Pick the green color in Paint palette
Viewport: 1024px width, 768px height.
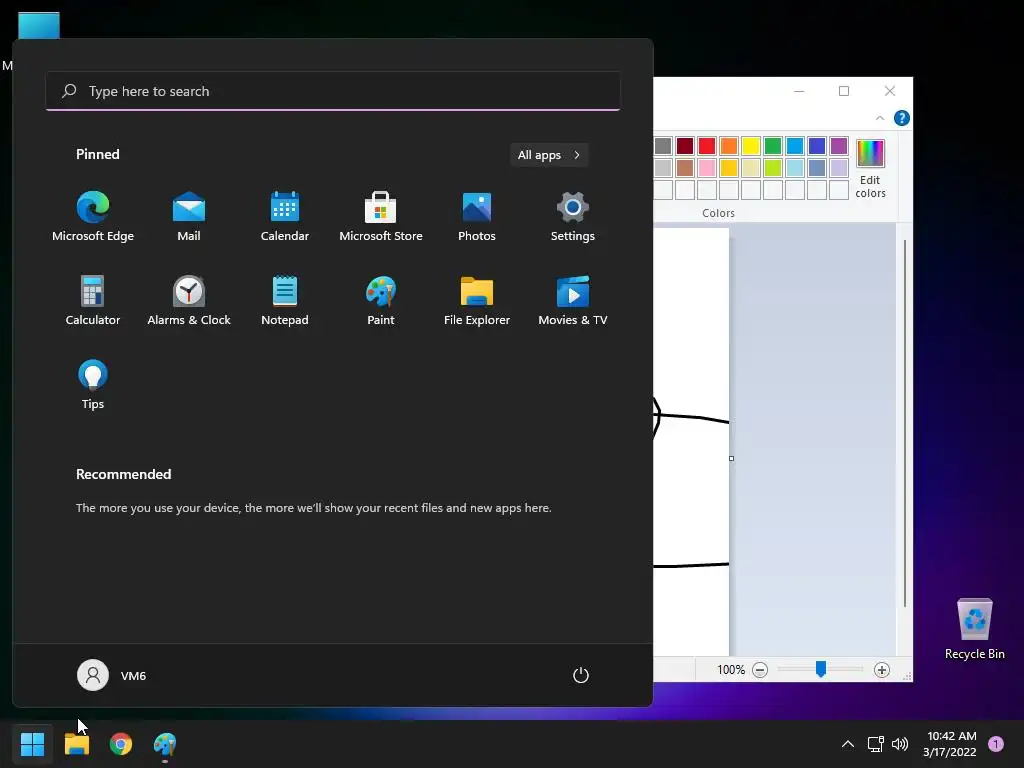coord(773,146)
